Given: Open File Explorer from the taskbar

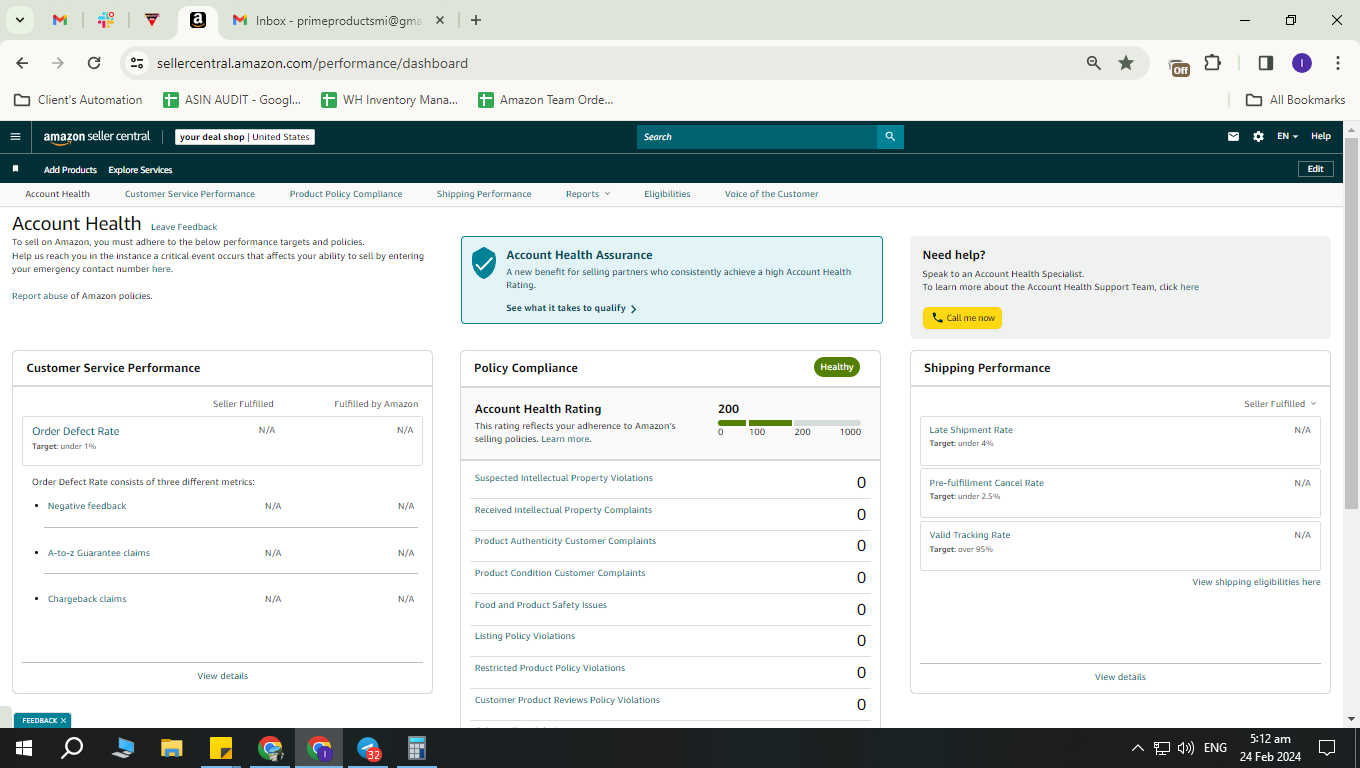Looking at the screenshot, I should point(172,748).
